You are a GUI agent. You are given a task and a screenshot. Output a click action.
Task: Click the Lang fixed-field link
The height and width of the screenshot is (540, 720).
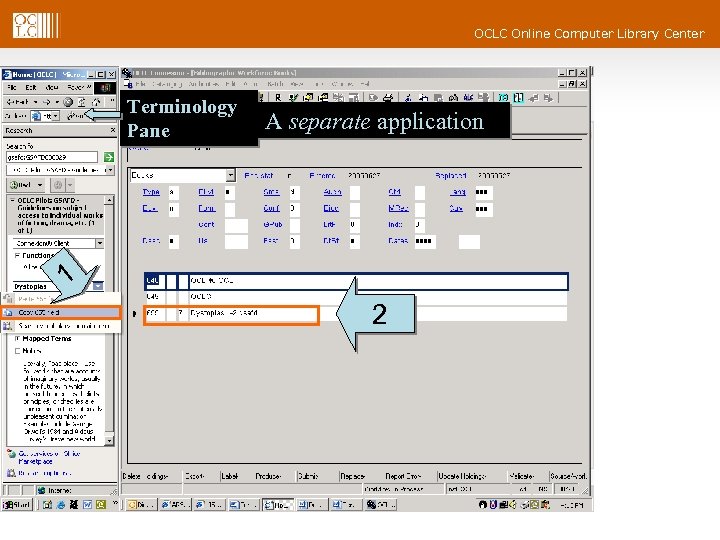click(458, 192)
